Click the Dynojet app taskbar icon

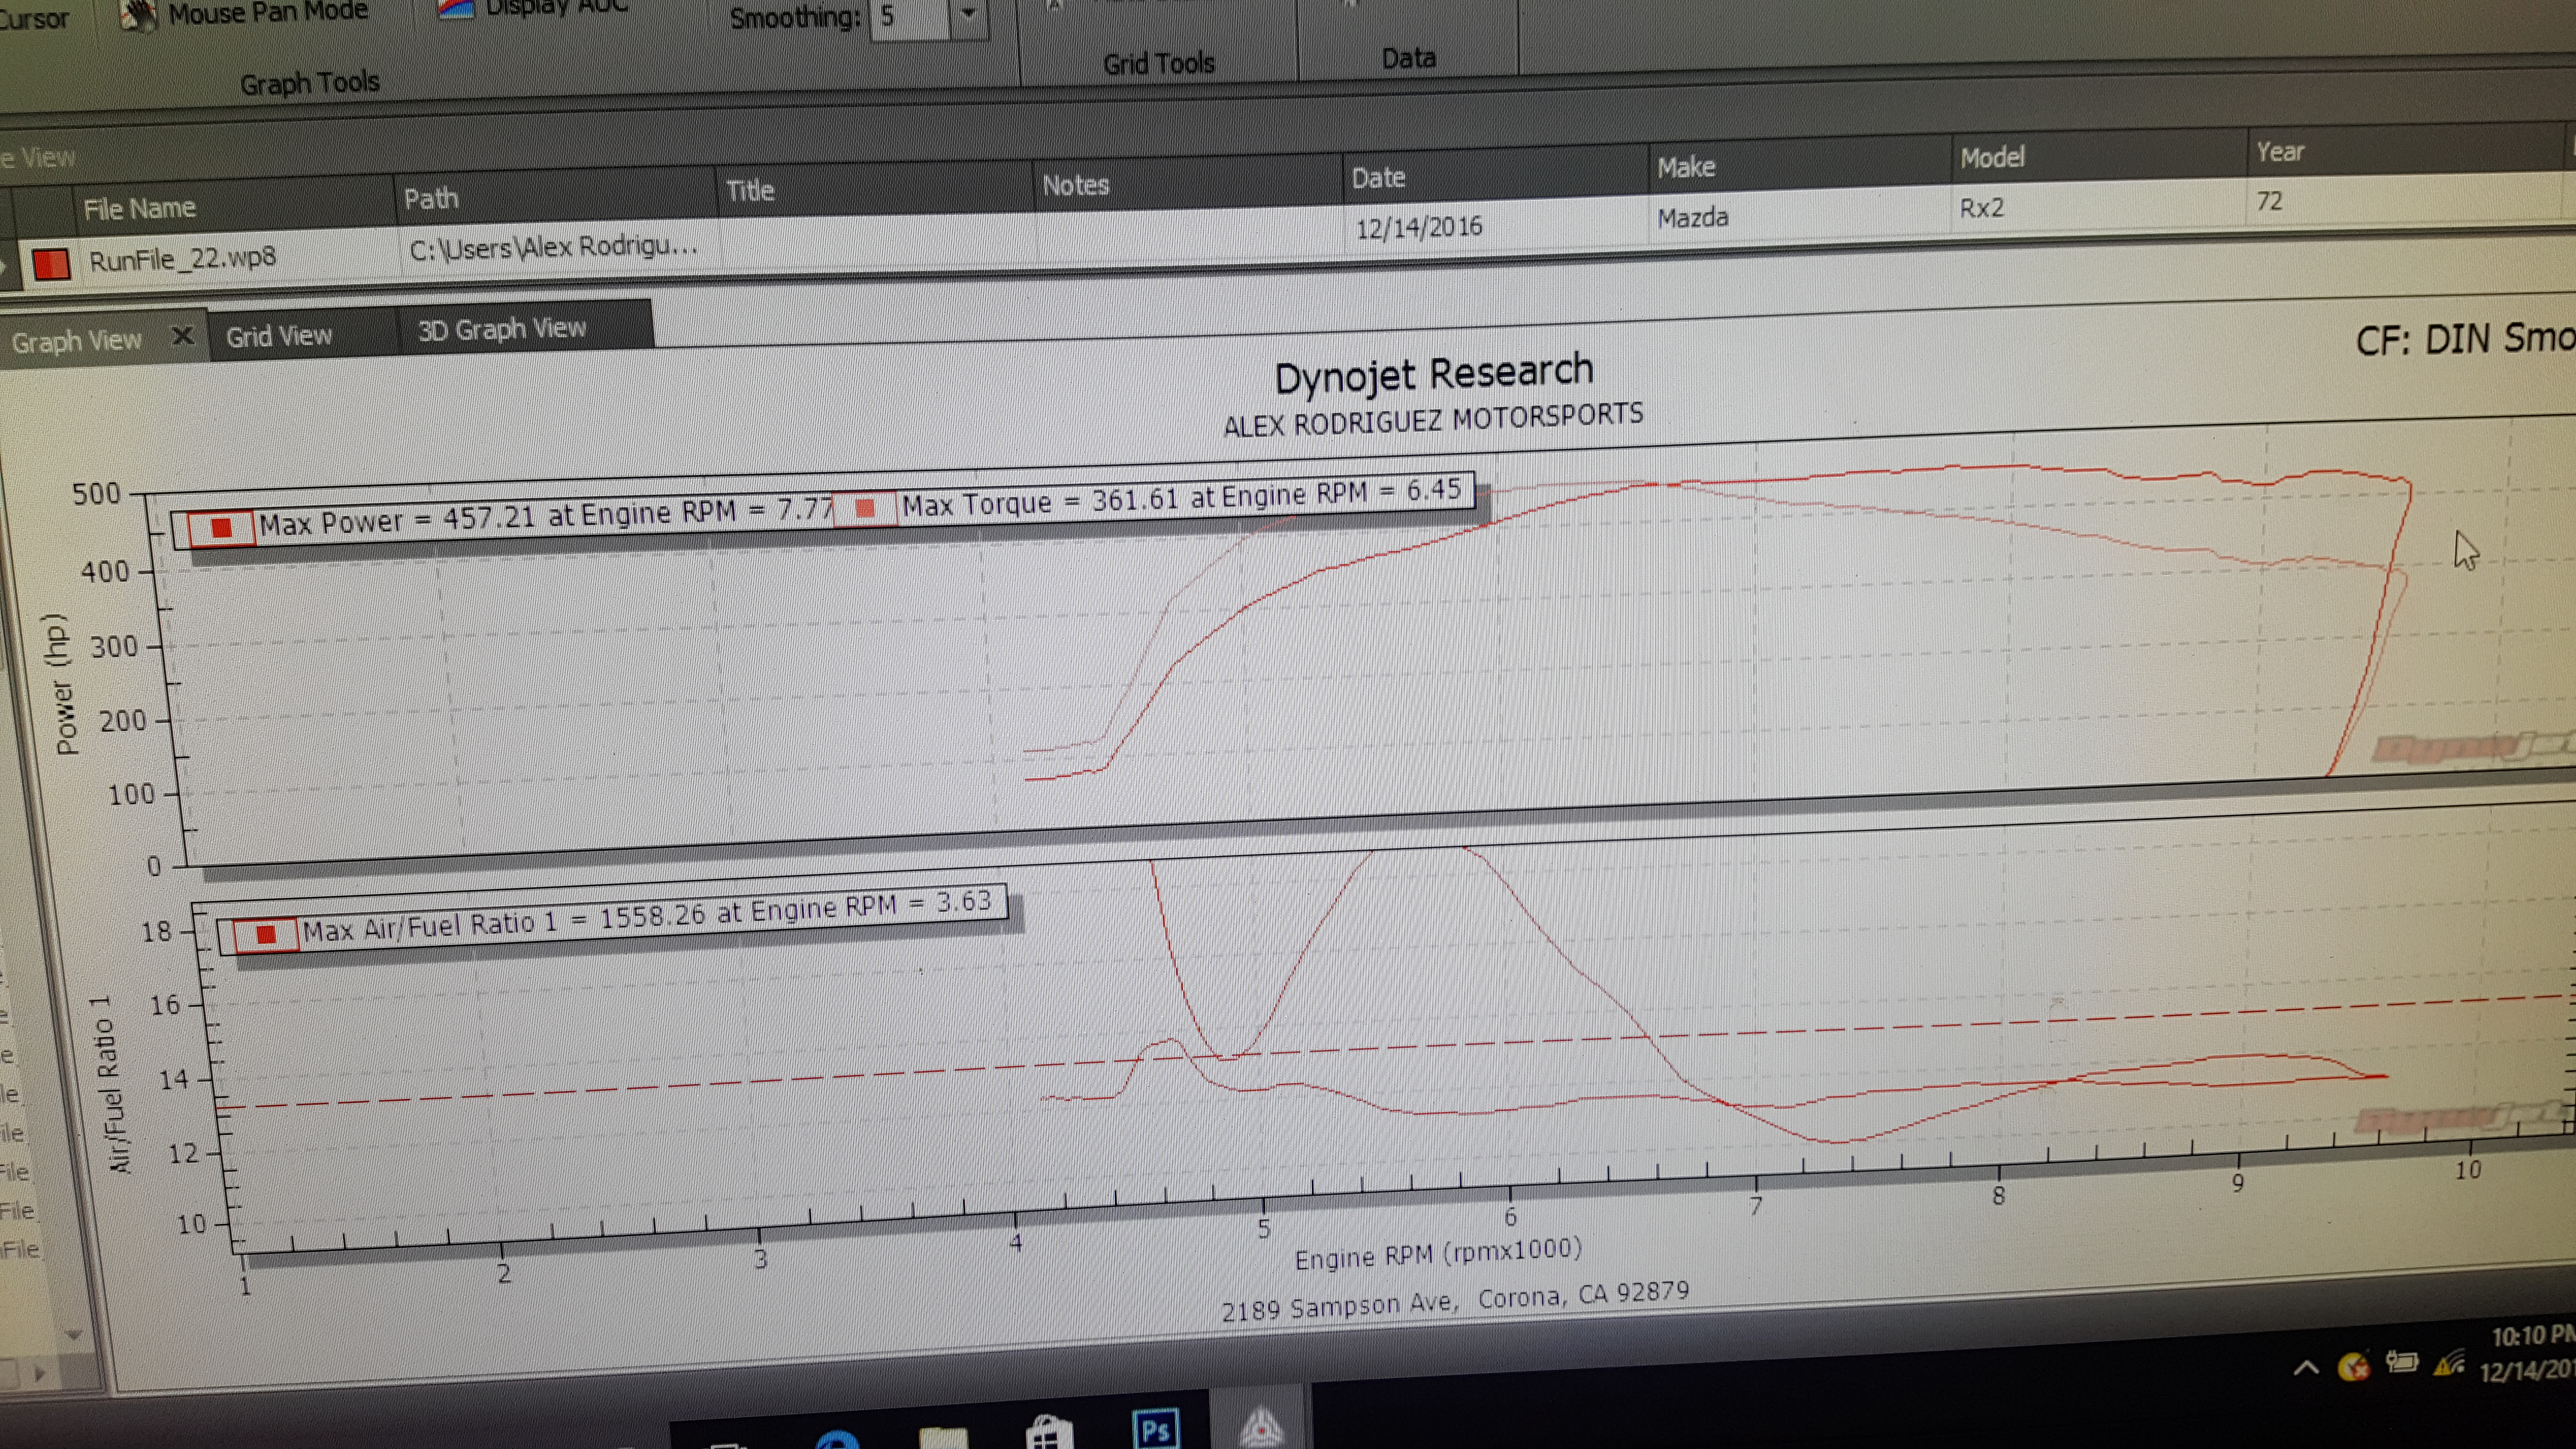pyautogui.click(x=1260, y=1427)
